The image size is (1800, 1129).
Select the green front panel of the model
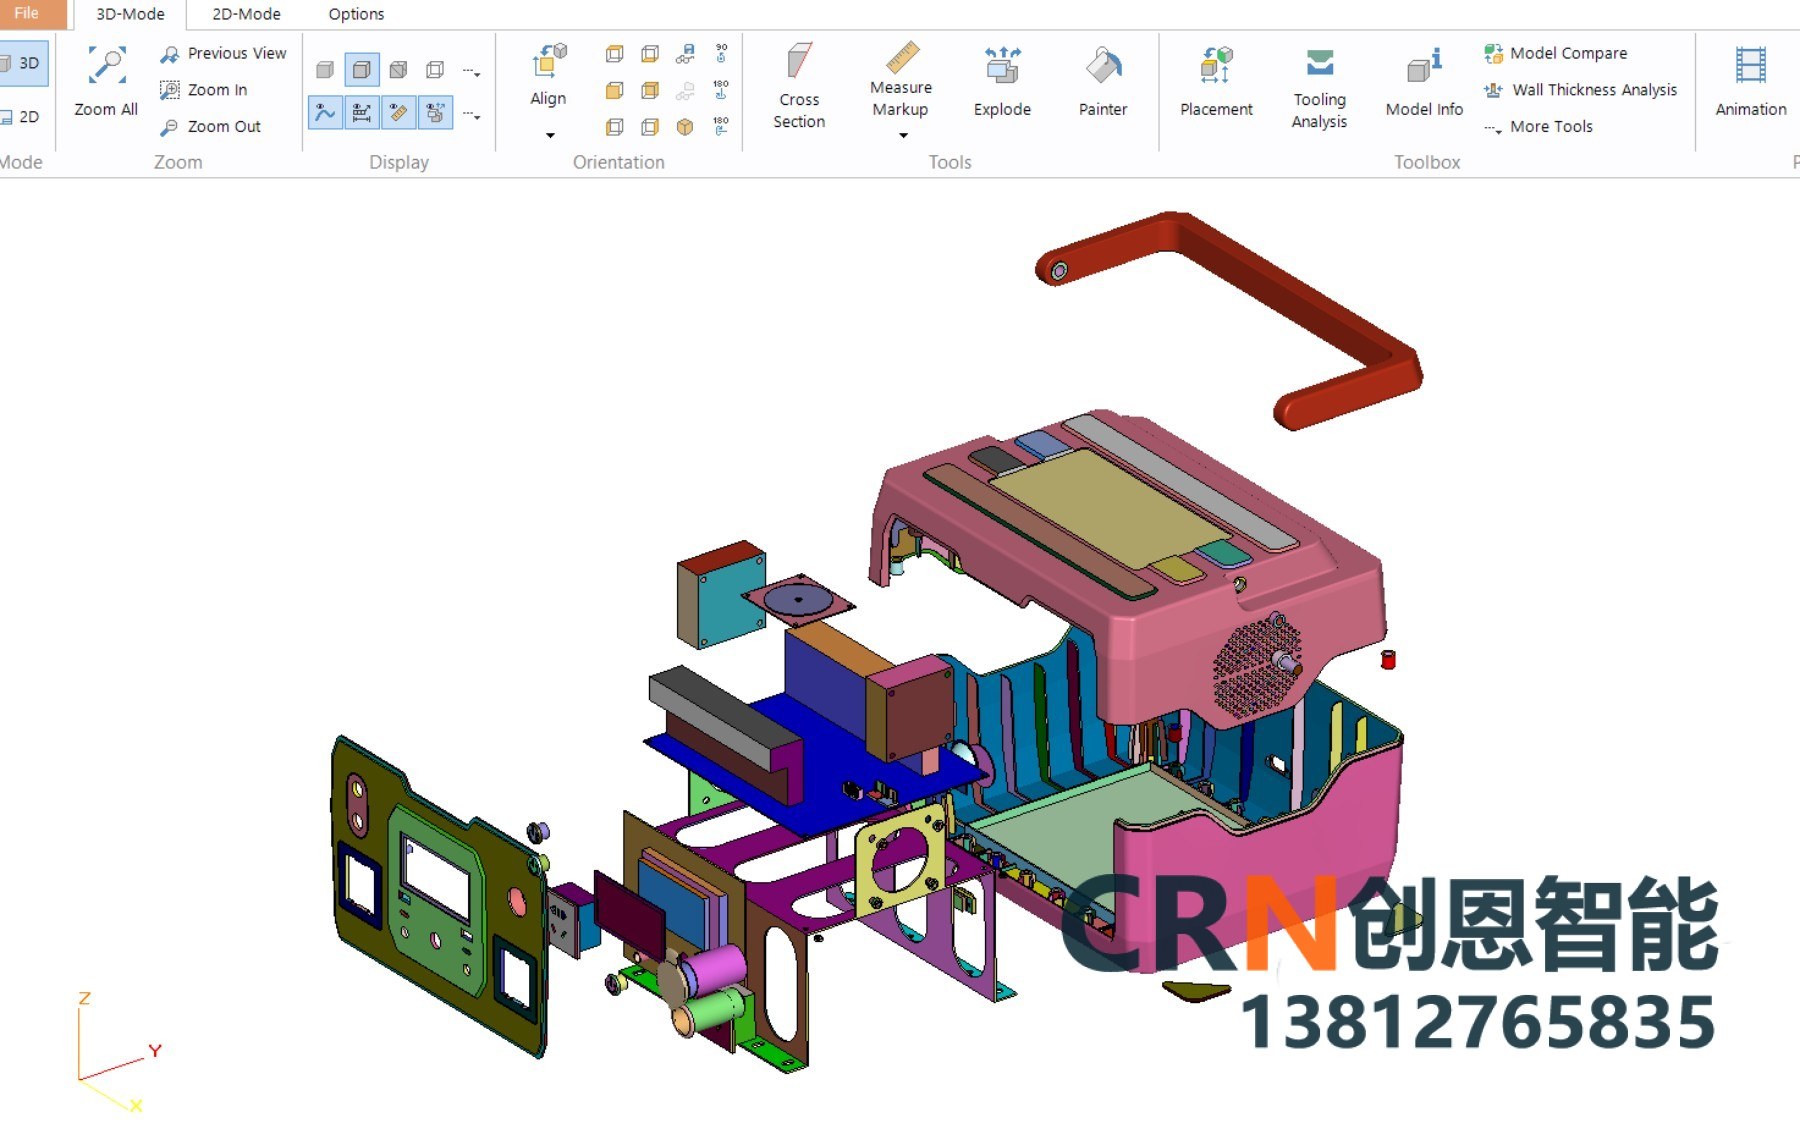pyautogui.click(x=437, y=897)
